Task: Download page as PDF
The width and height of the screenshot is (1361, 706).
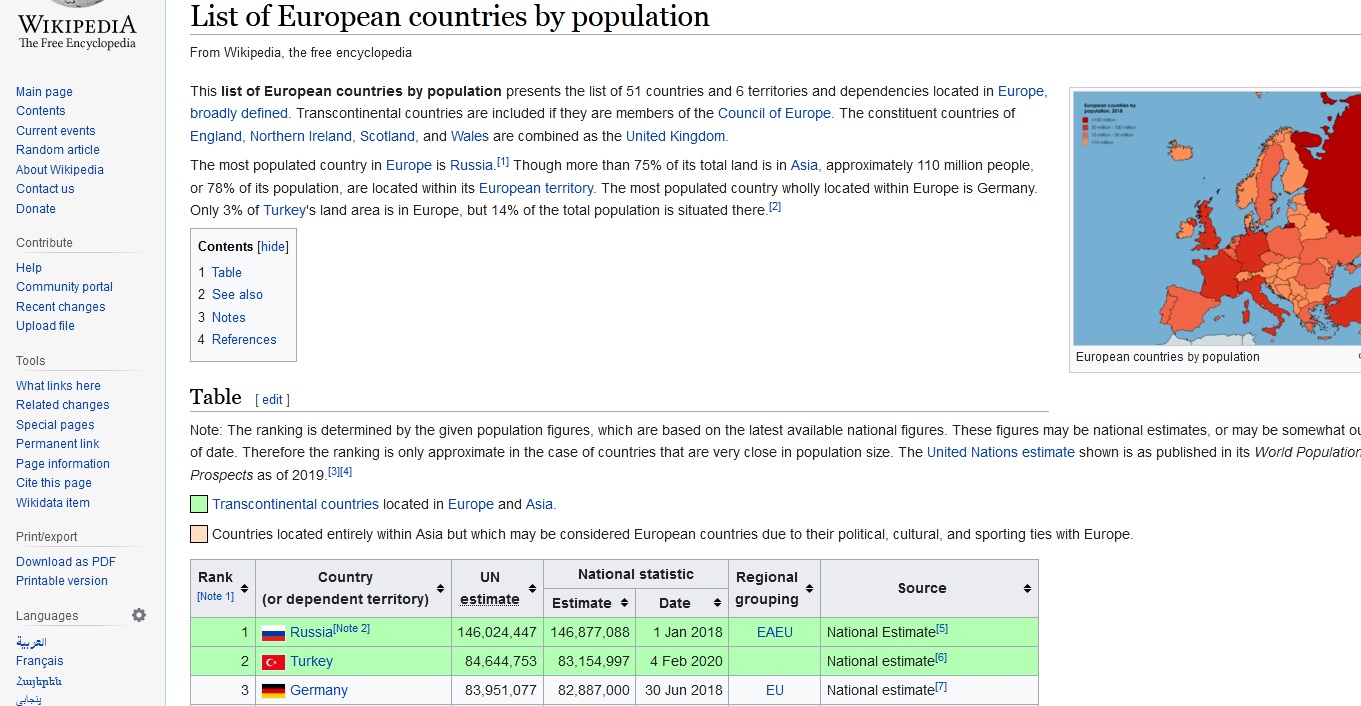Action: pos(66,562)
